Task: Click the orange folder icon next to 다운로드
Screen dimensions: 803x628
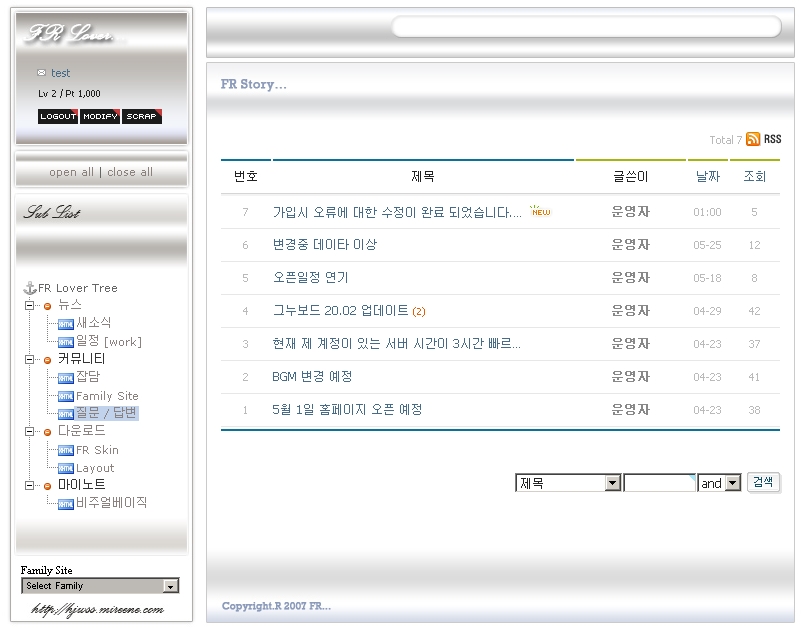Action: (x=48, y=432)
